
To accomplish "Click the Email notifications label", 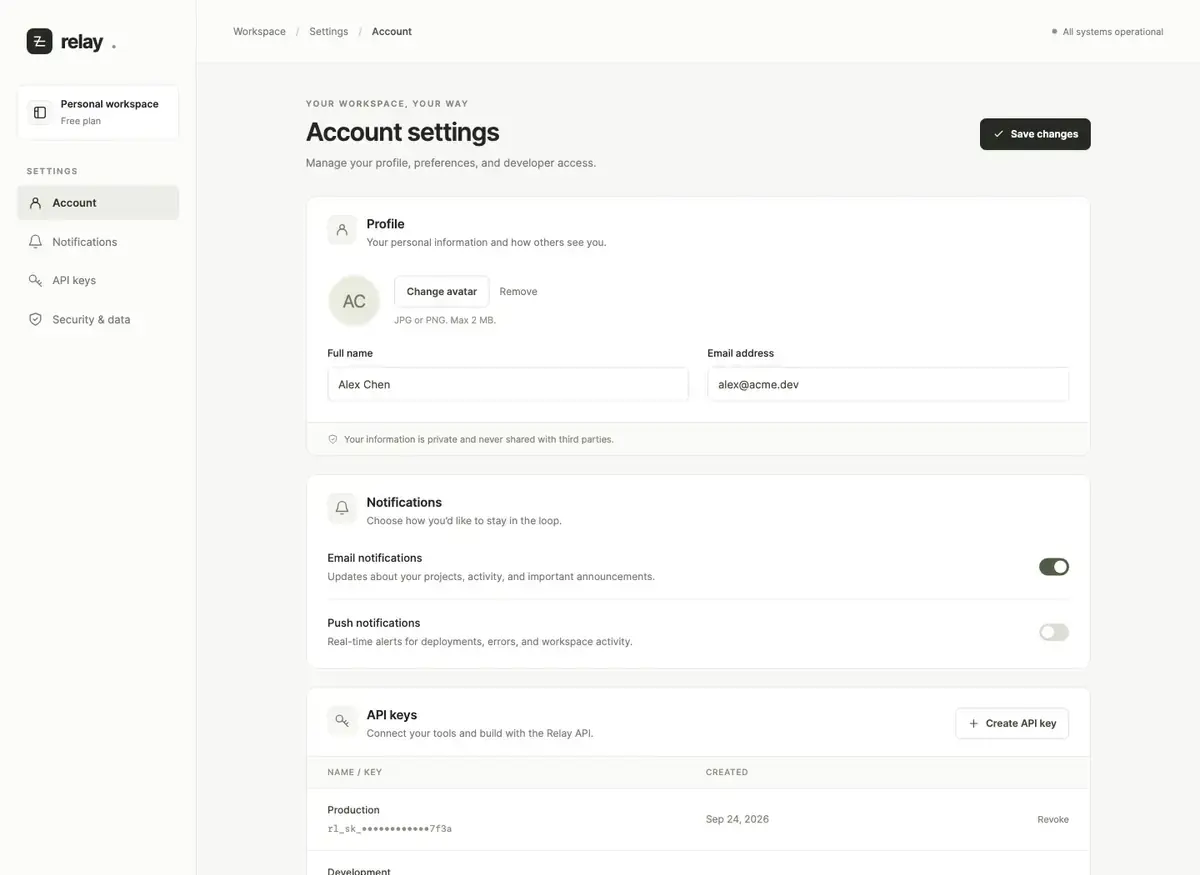I will pyautogui.click(x=375, y=558).
